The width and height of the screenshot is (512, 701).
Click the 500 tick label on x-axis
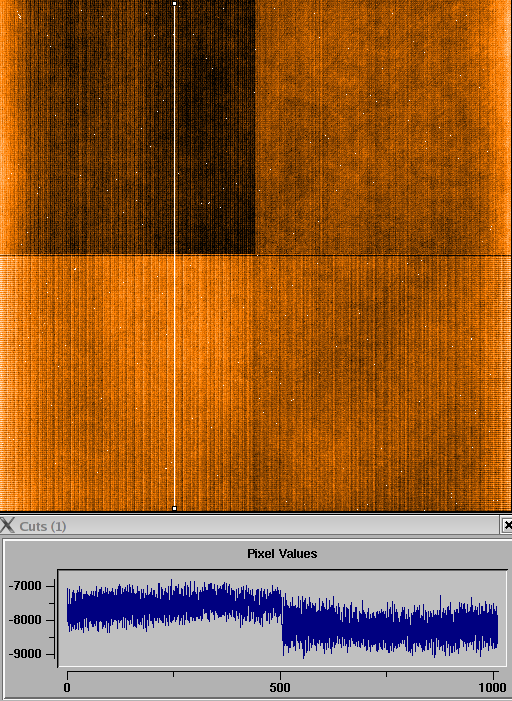280,687
